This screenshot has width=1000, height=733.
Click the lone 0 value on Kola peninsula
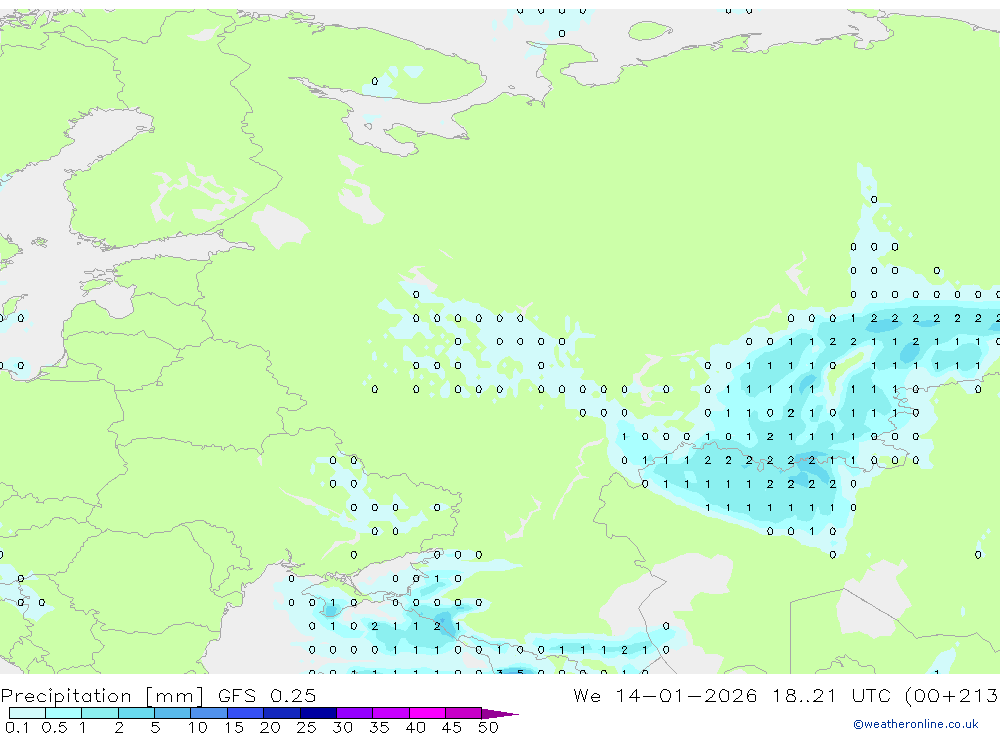(374, 81)
